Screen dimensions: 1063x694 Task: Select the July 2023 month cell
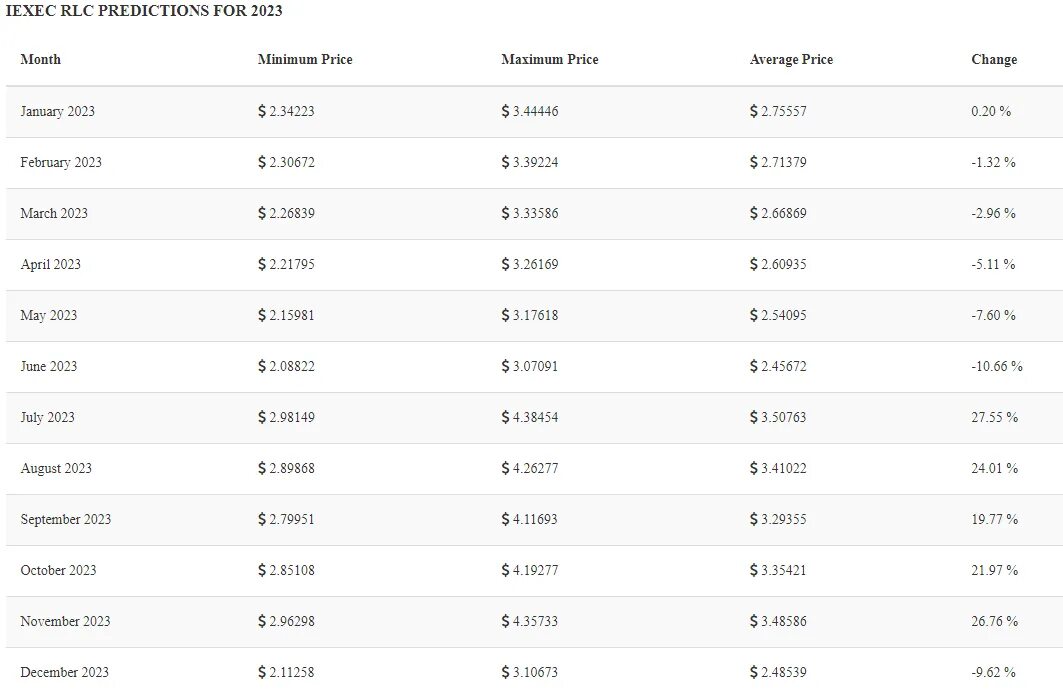[x=47, y=417]
